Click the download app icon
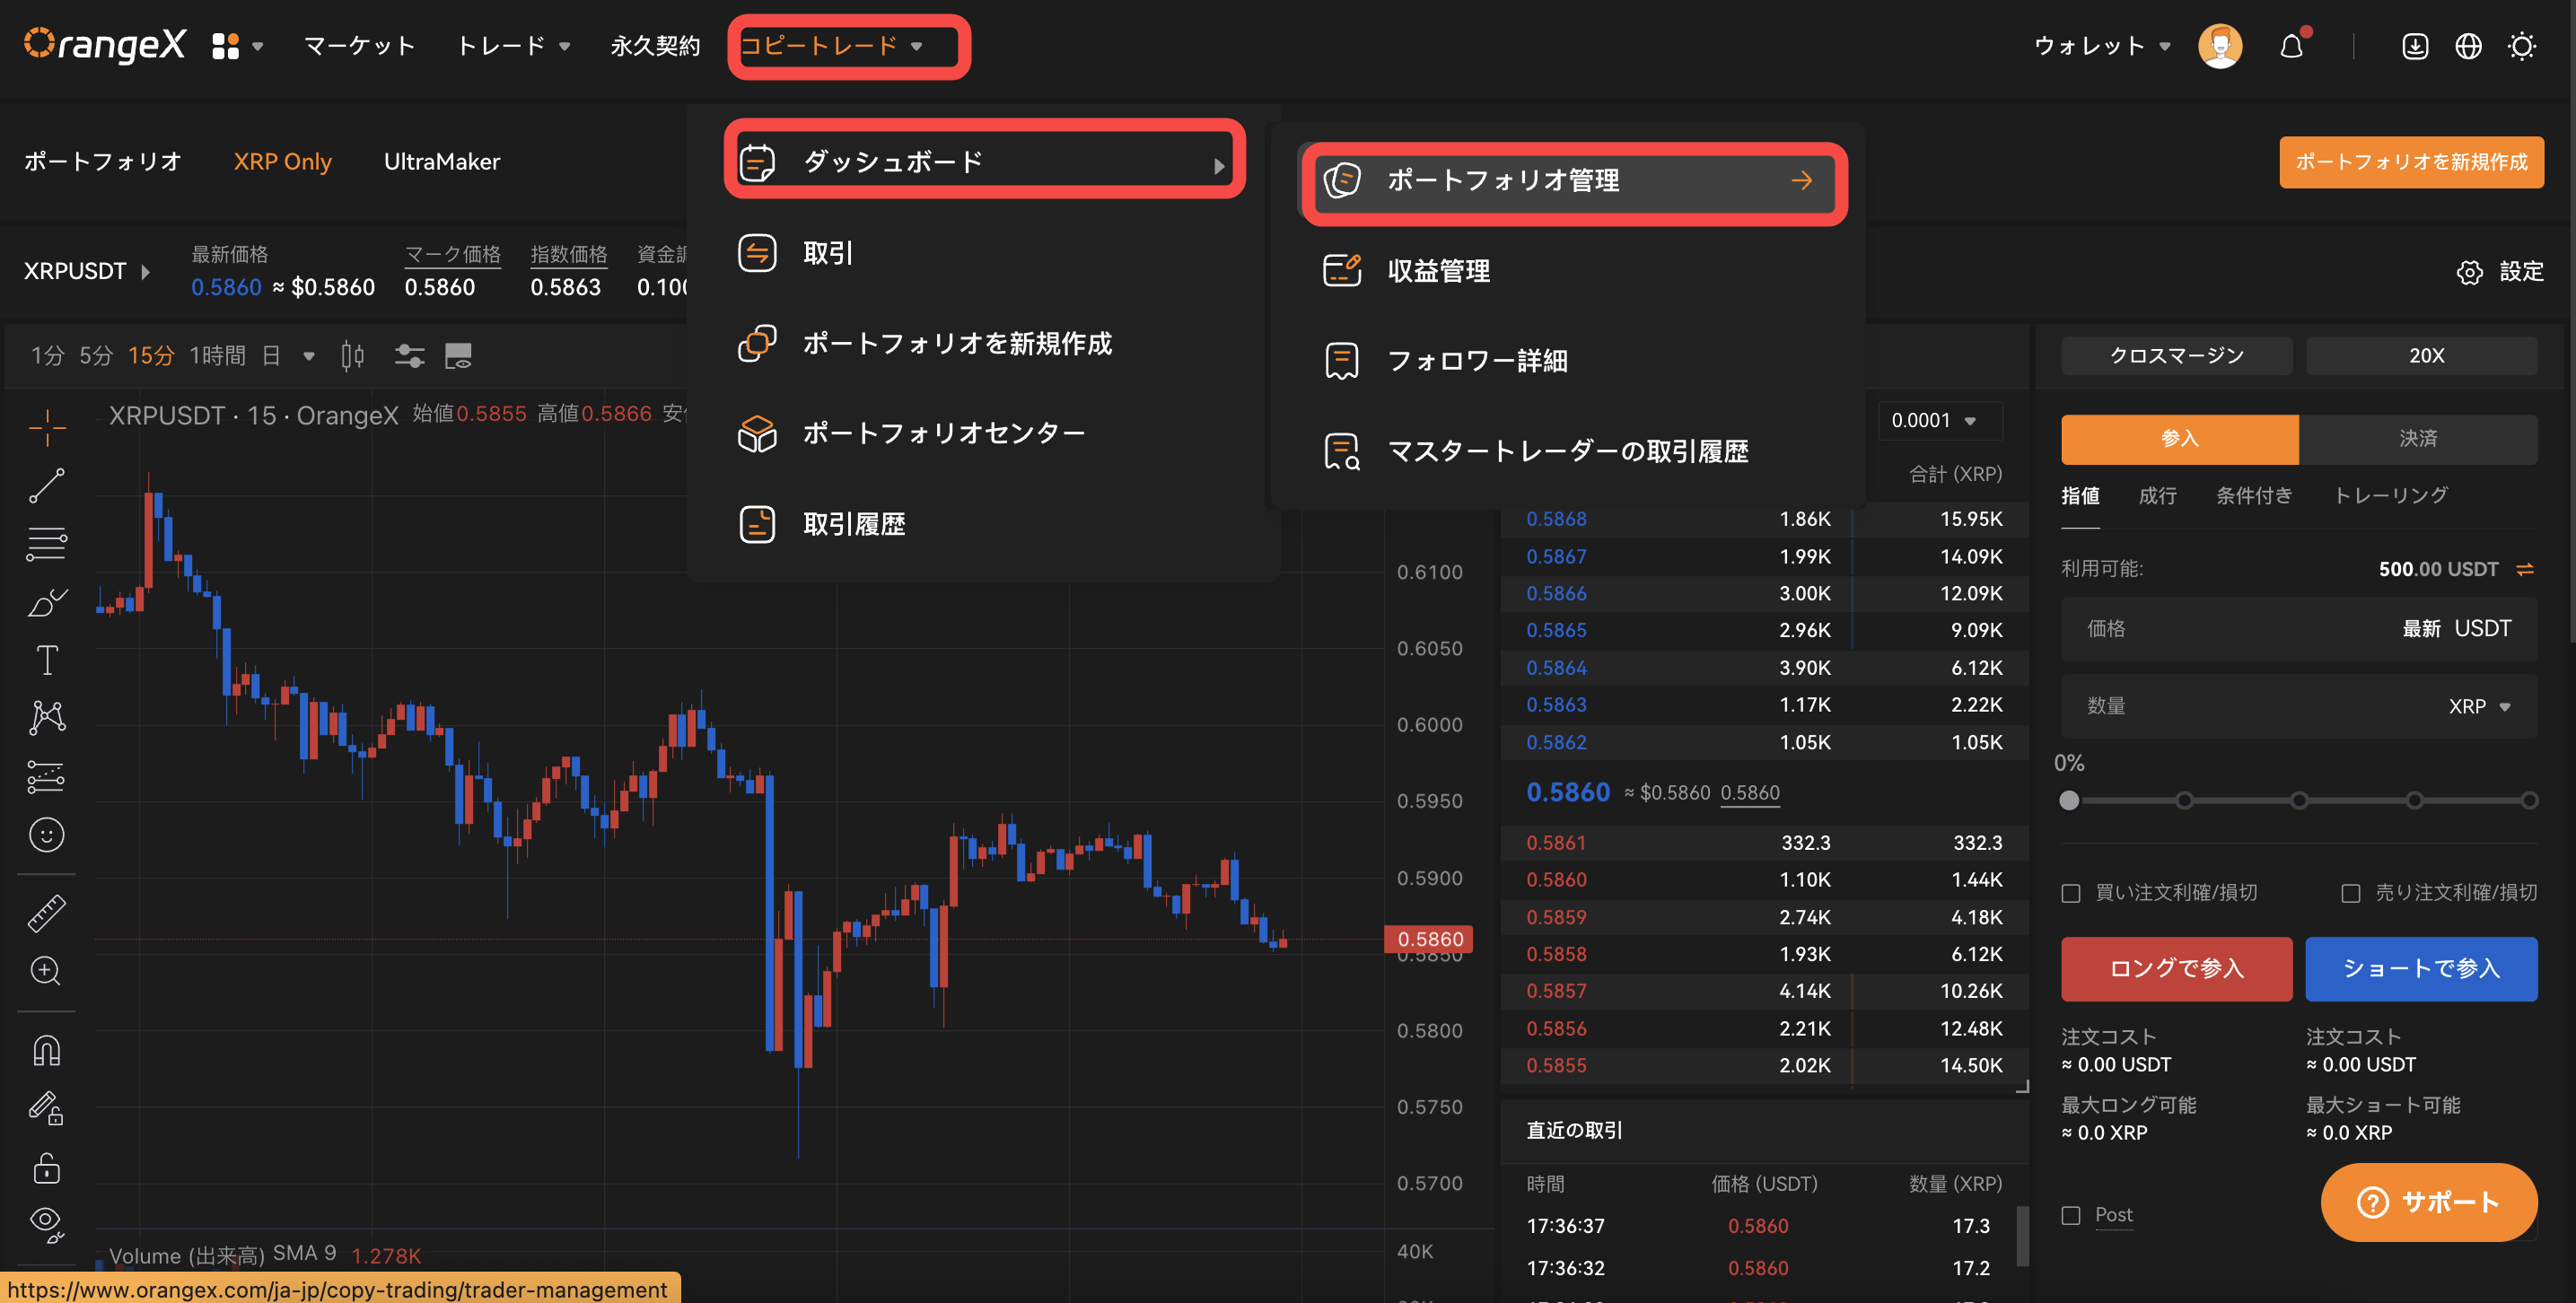This screenshot has width=2576, height=1303. (x=2414, y=46)
